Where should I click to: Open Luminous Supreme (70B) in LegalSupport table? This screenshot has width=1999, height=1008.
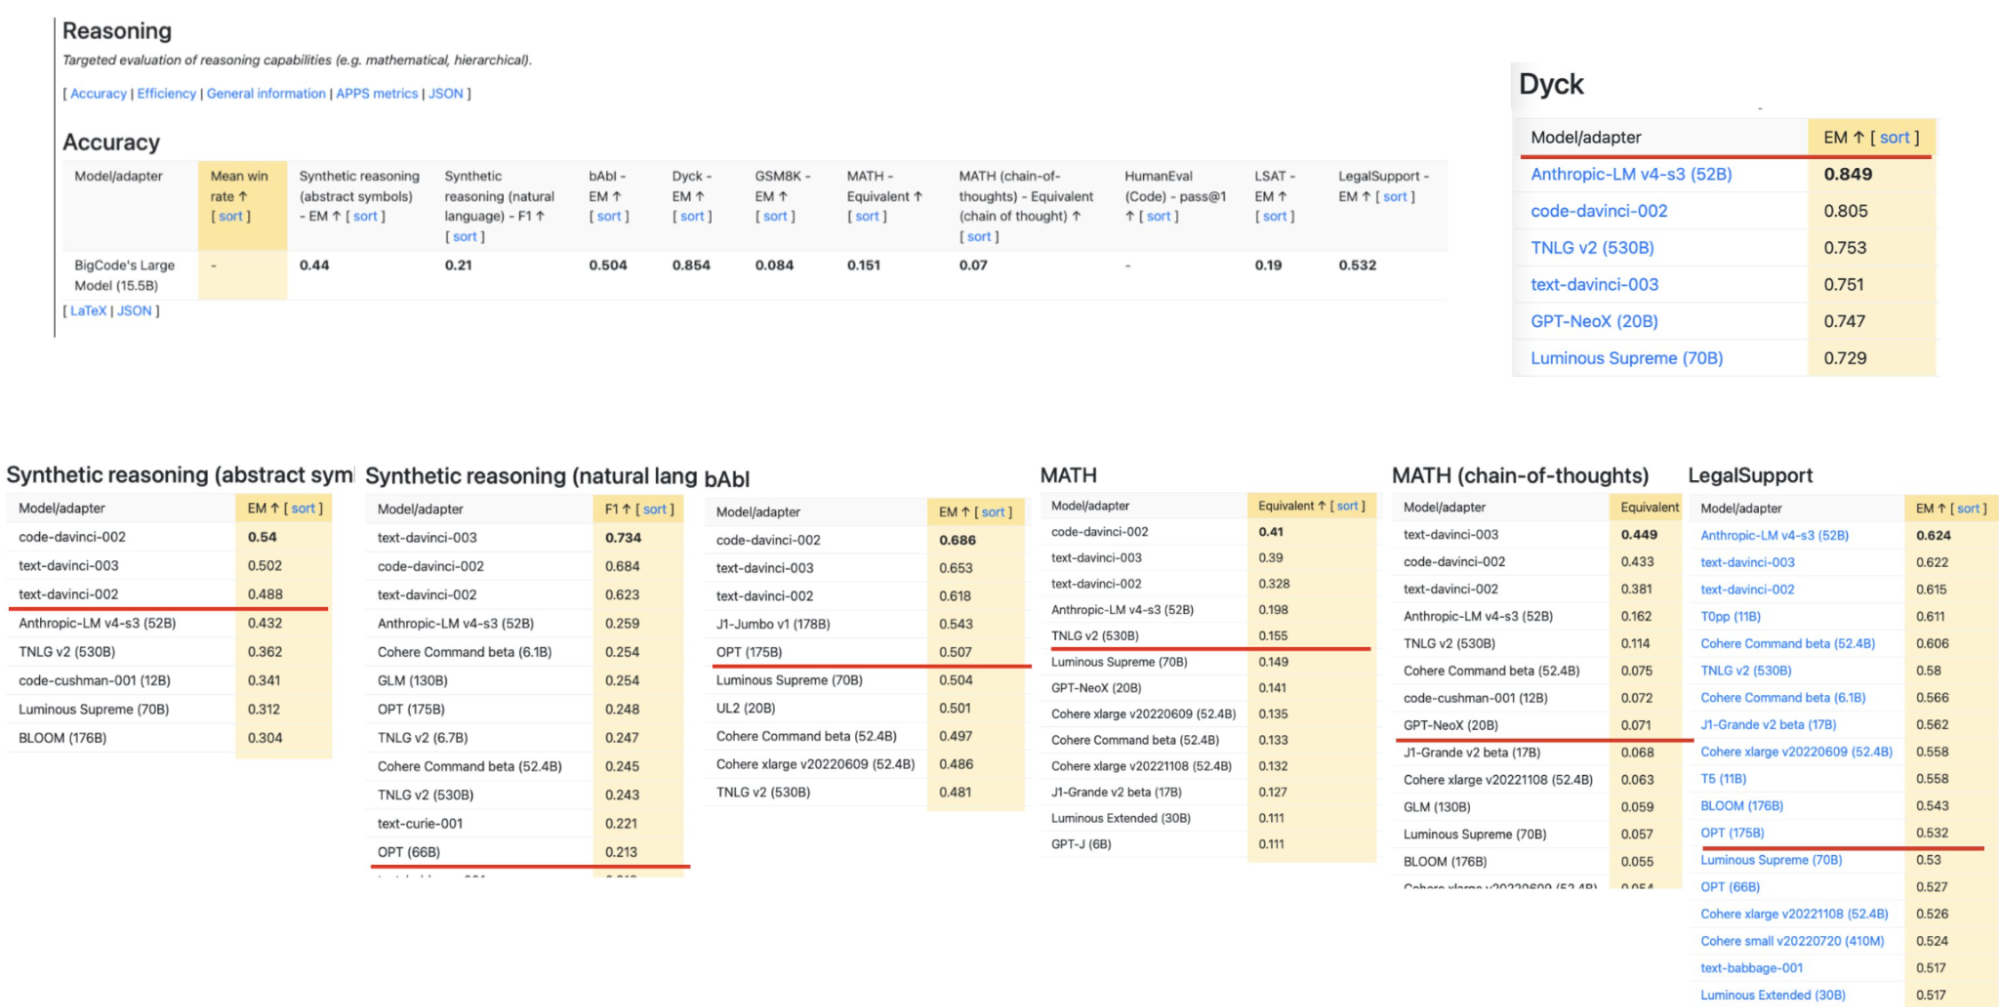pos(1770,860)
